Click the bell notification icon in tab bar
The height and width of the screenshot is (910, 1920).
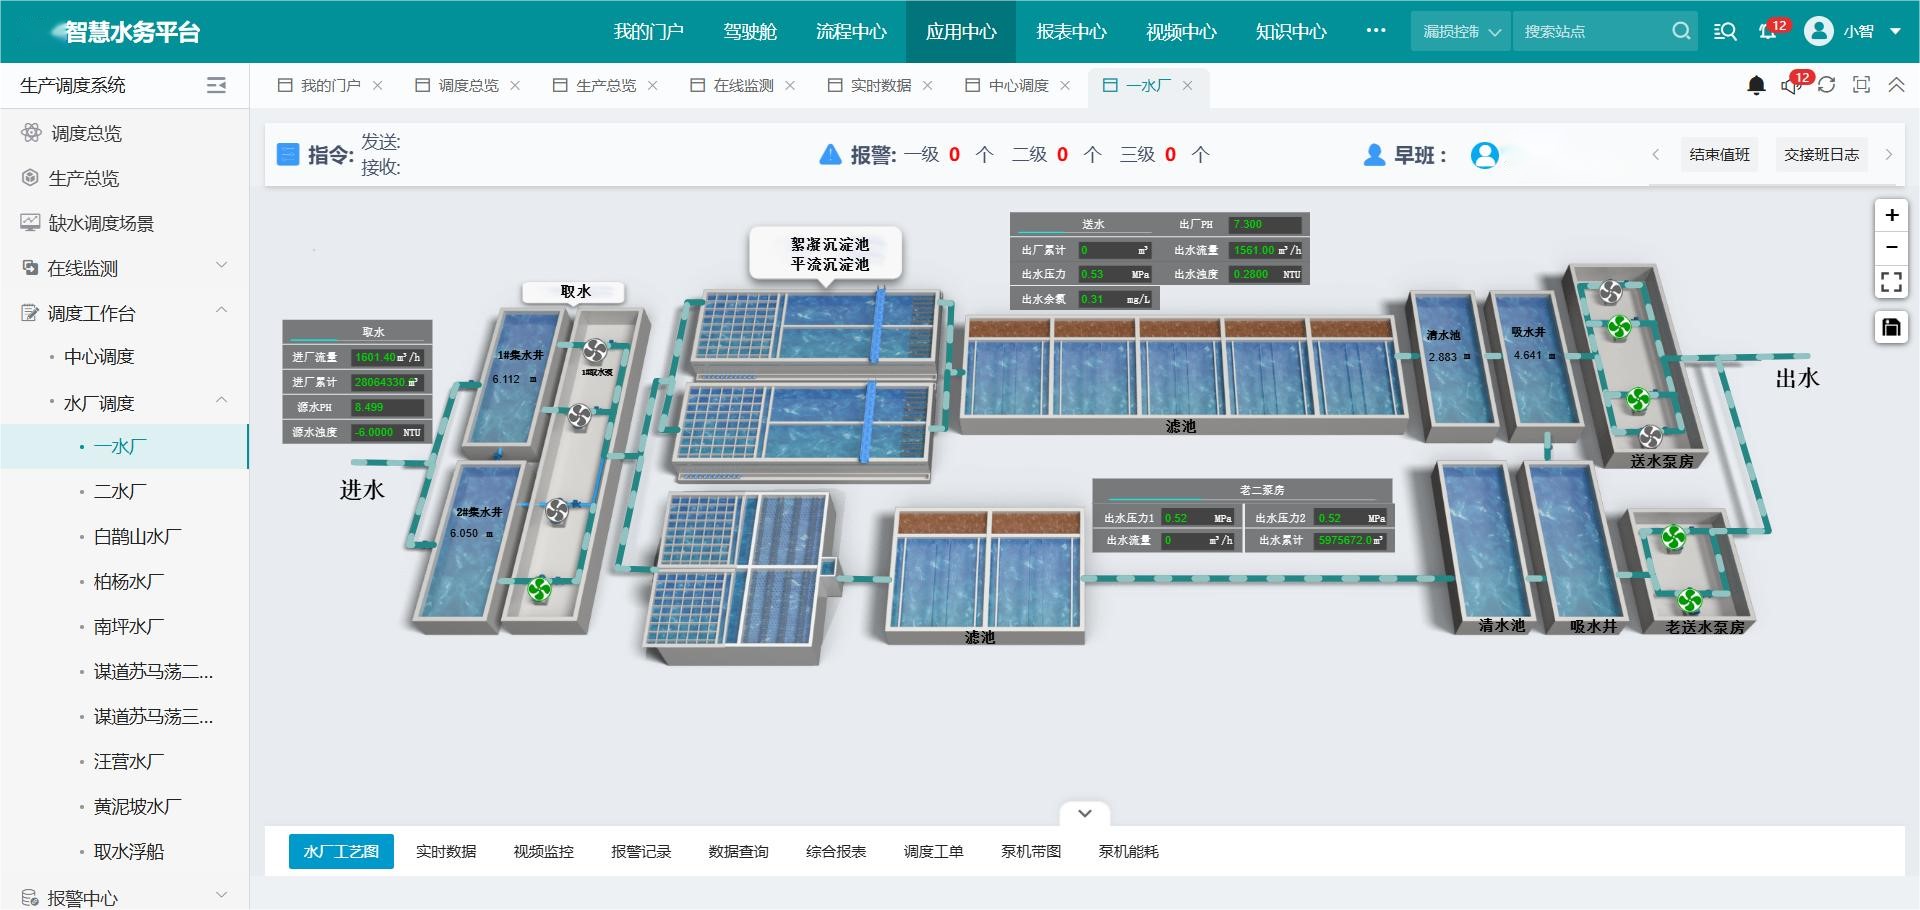[x=1756, y=86]
